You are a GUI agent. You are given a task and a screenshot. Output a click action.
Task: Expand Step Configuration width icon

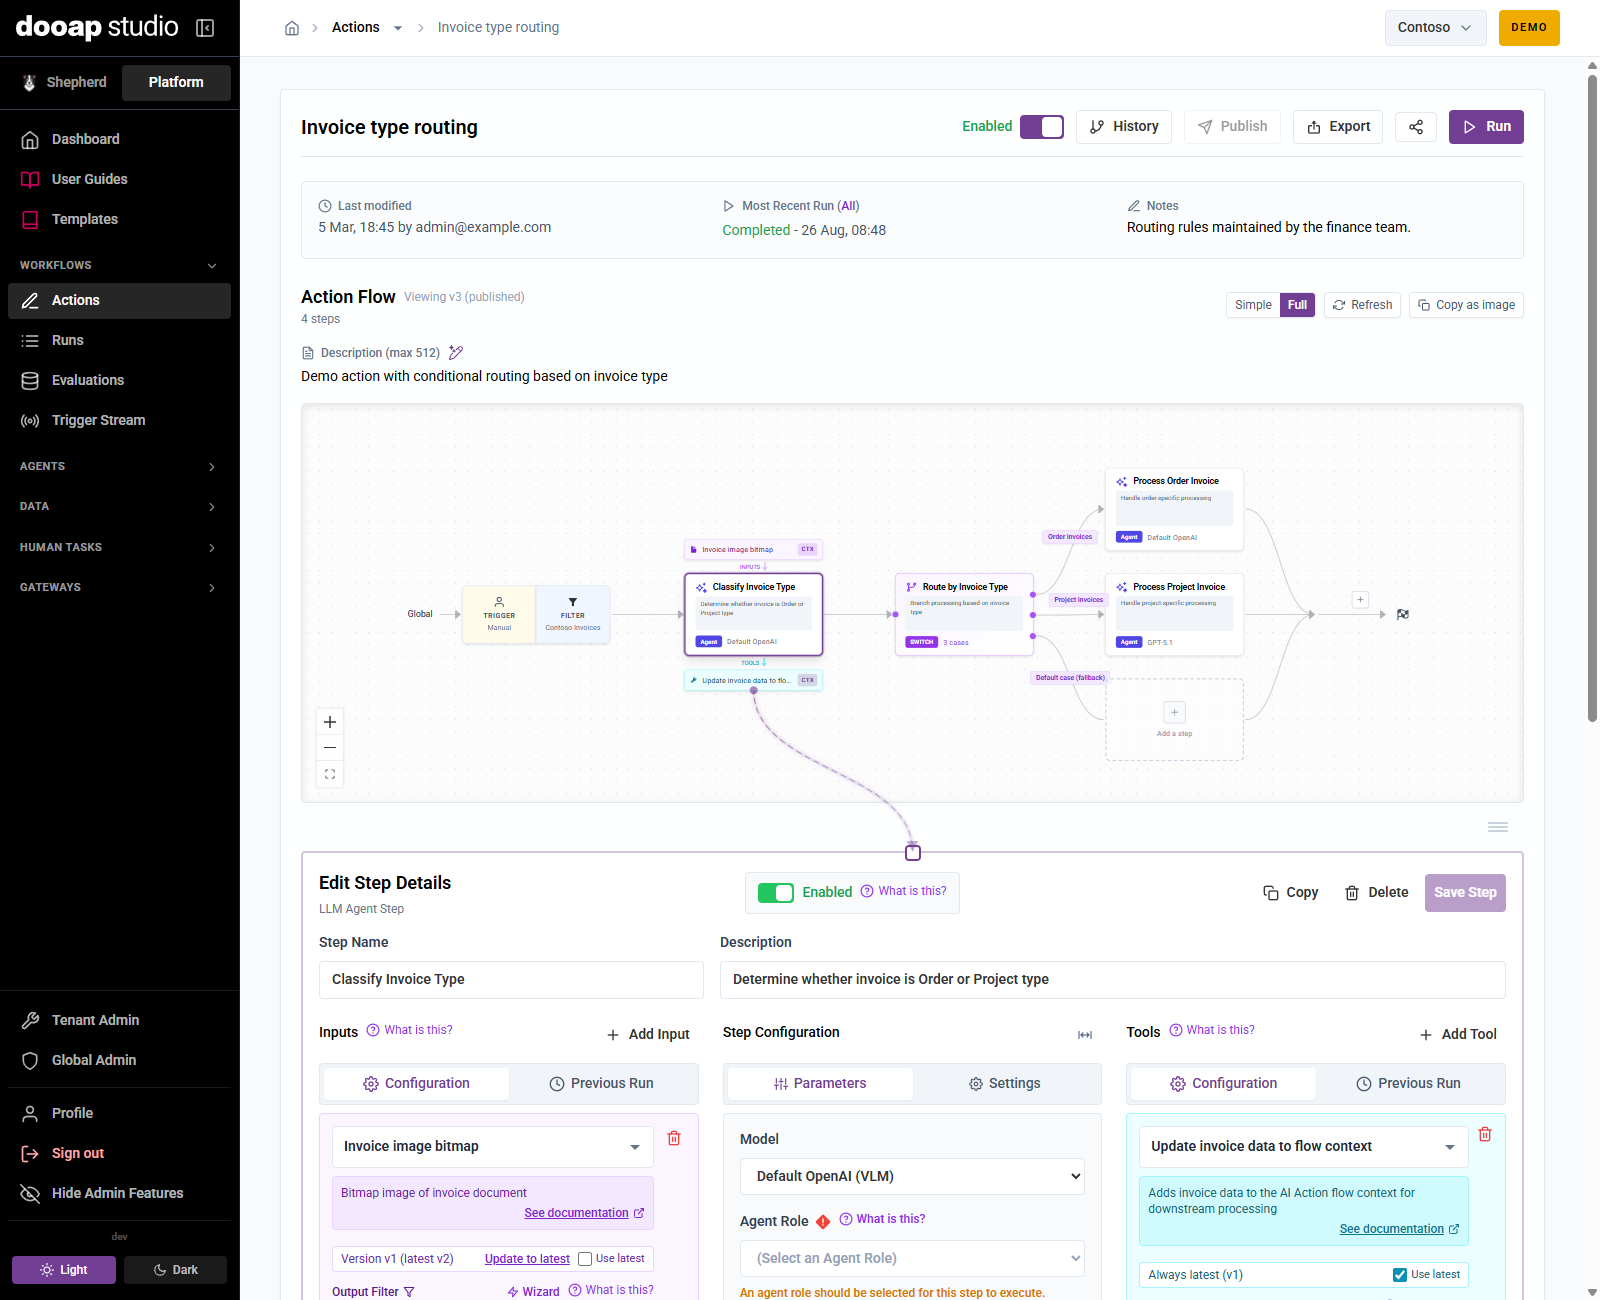click(1085, 1034)
